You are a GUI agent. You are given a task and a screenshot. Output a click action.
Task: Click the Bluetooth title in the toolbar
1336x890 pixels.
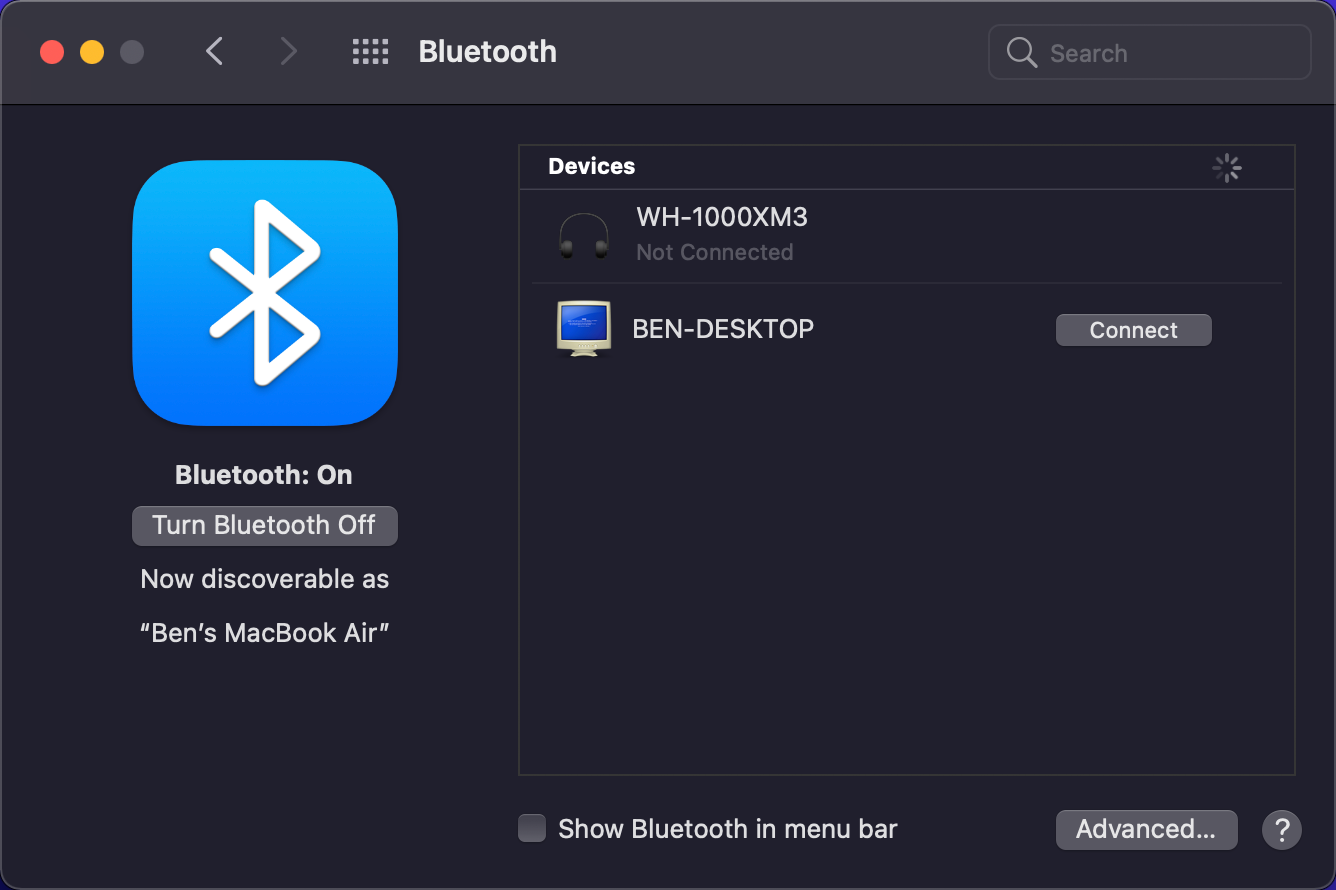(x=487, y=52)
